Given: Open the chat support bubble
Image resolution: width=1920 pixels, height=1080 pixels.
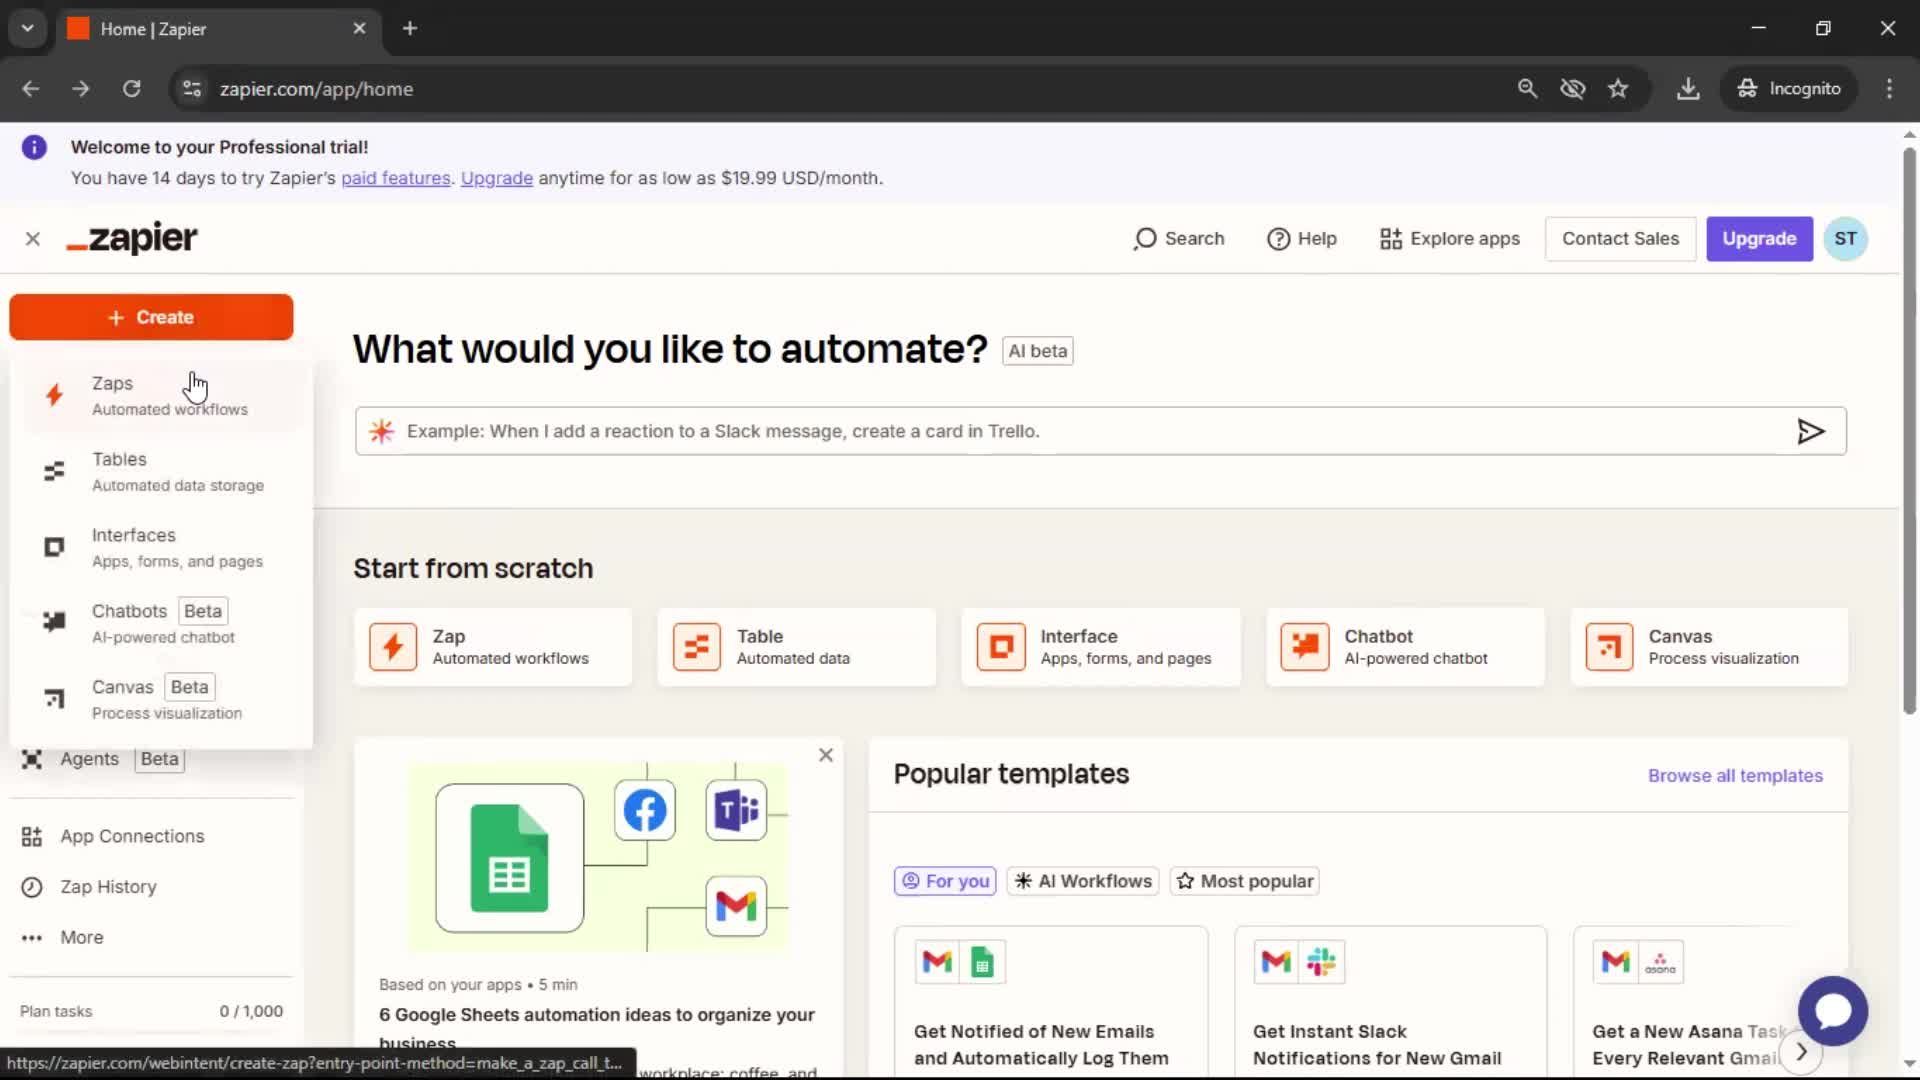Looking at the screenshot, I should (1832, 1011).
